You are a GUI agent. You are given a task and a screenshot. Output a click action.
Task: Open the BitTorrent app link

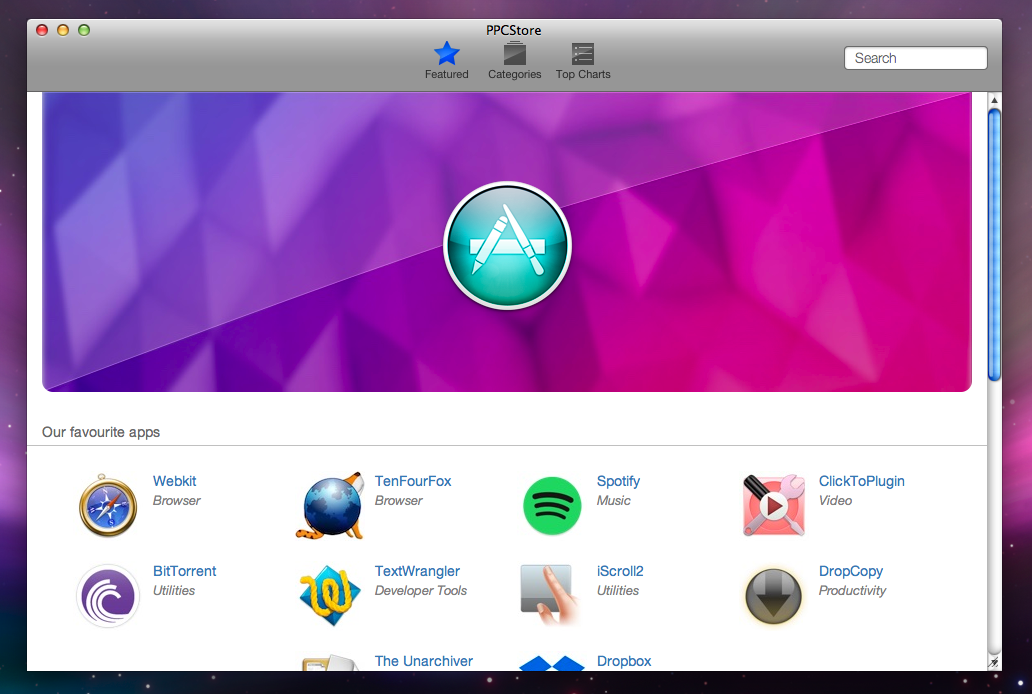click(184, 572)
